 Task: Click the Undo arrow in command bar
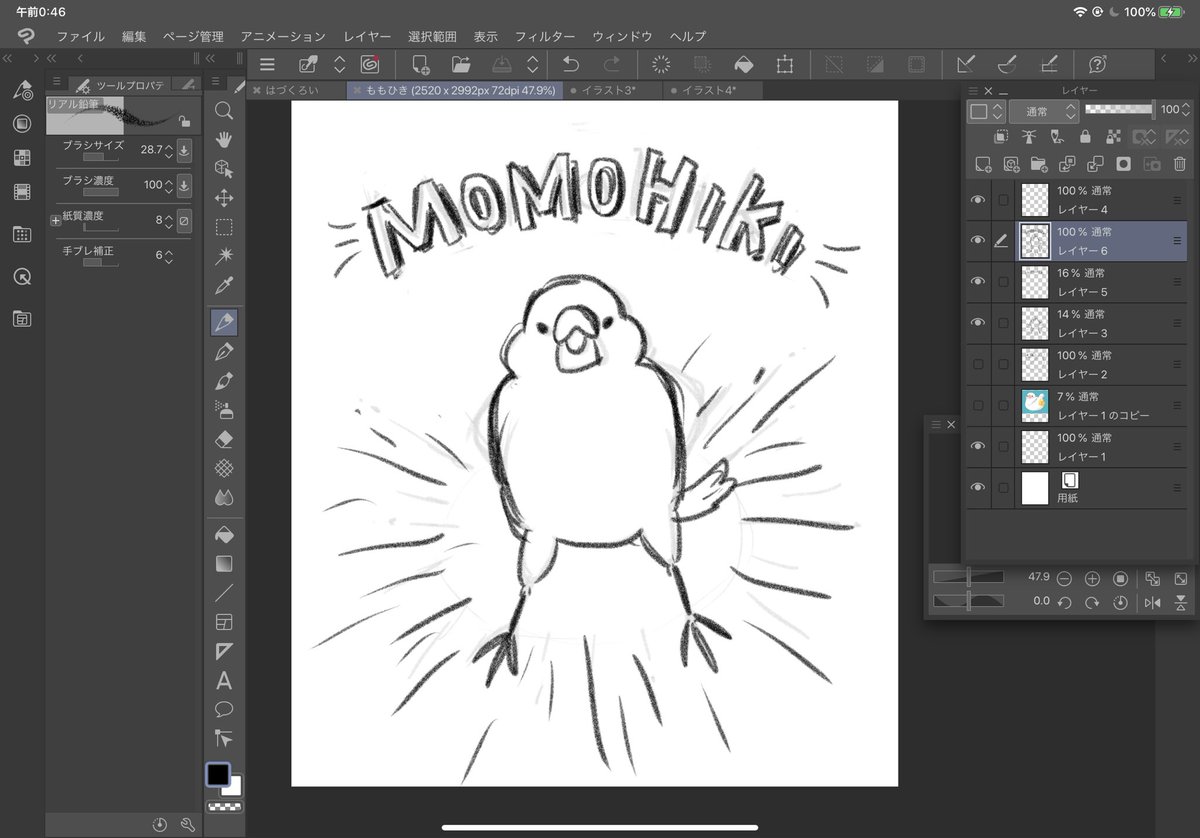point(570,65)
